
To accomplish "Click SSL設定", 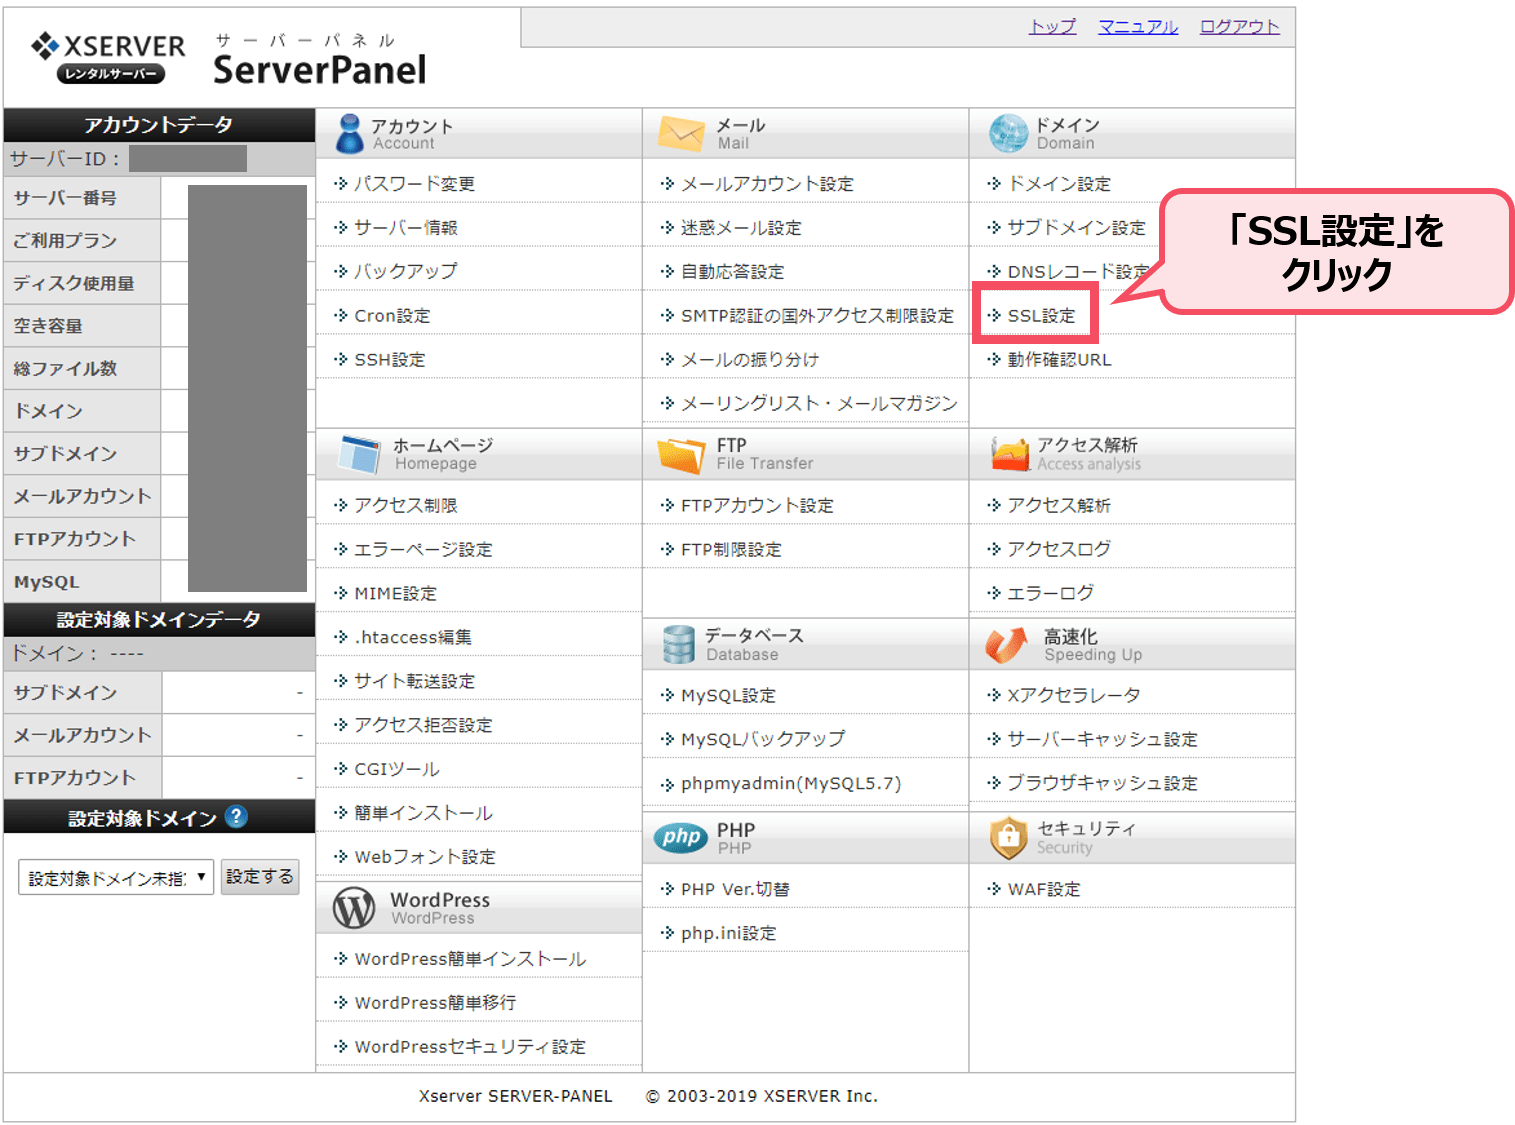I will 1041,316.
